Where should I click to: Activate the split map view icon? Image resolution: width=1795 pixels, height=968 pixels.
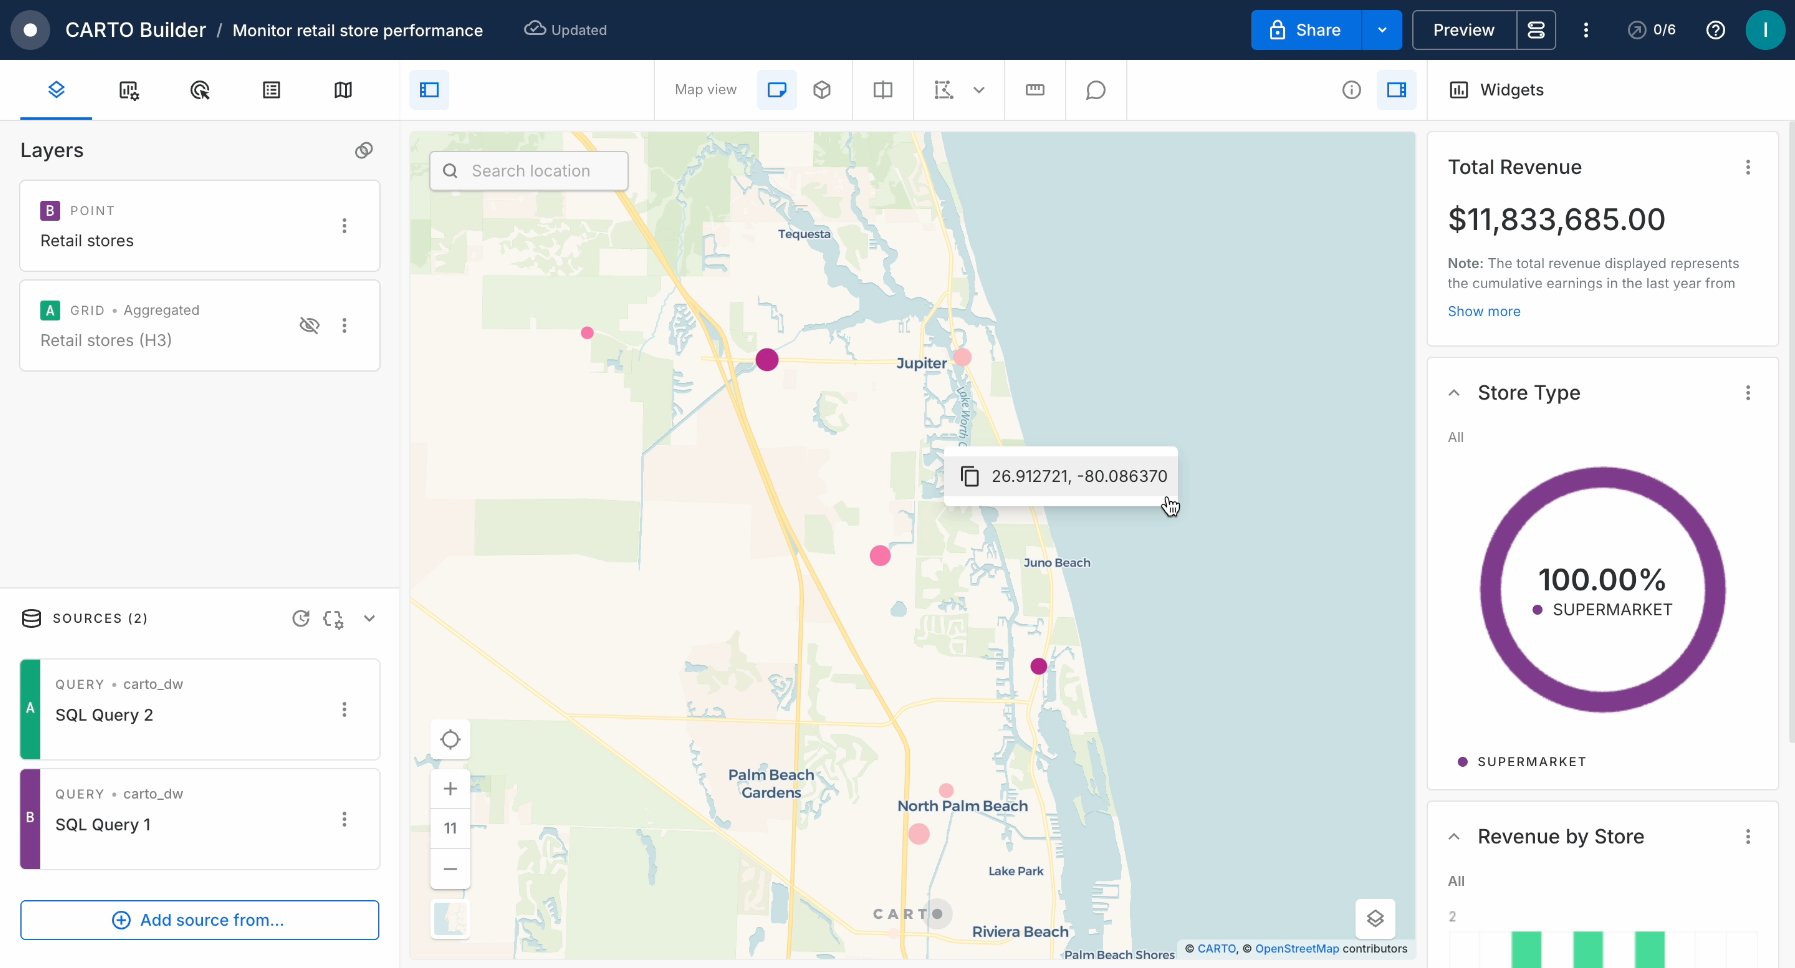tap(883, 90)
